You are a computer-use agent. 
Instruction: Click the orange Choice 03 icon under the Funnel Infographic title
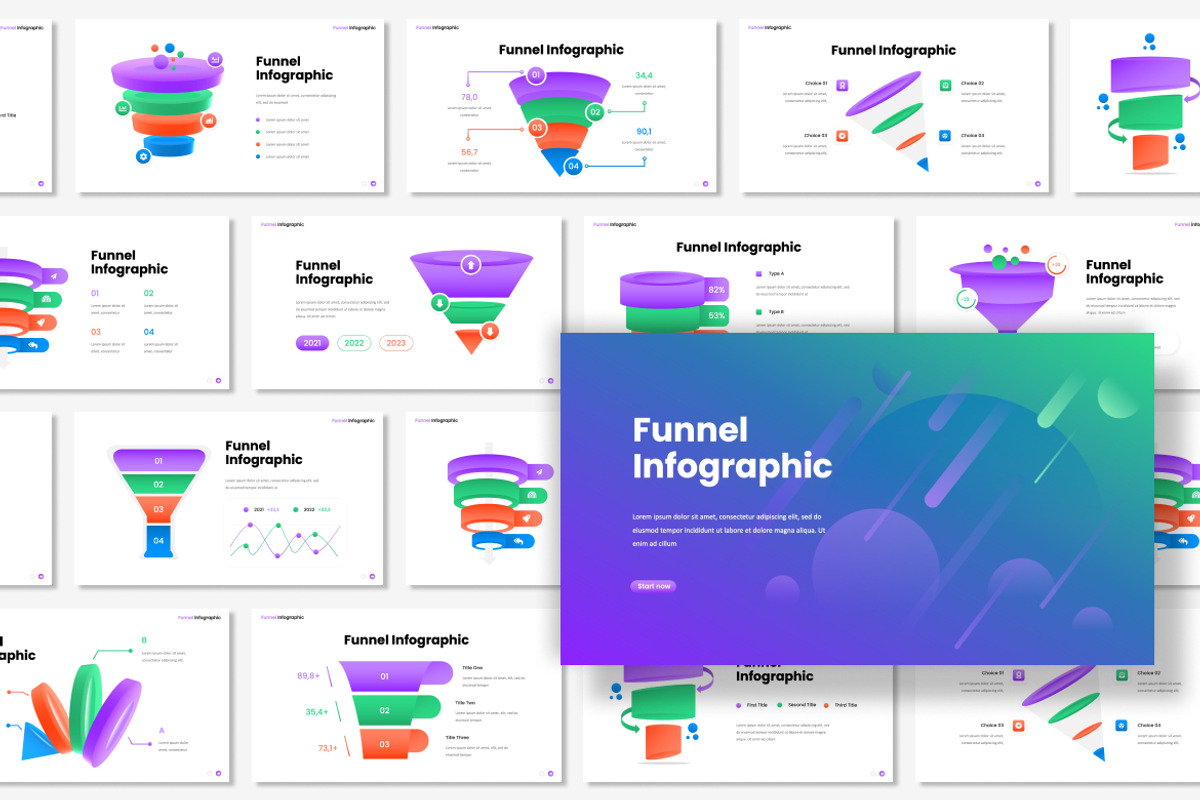tap(843, 136)
